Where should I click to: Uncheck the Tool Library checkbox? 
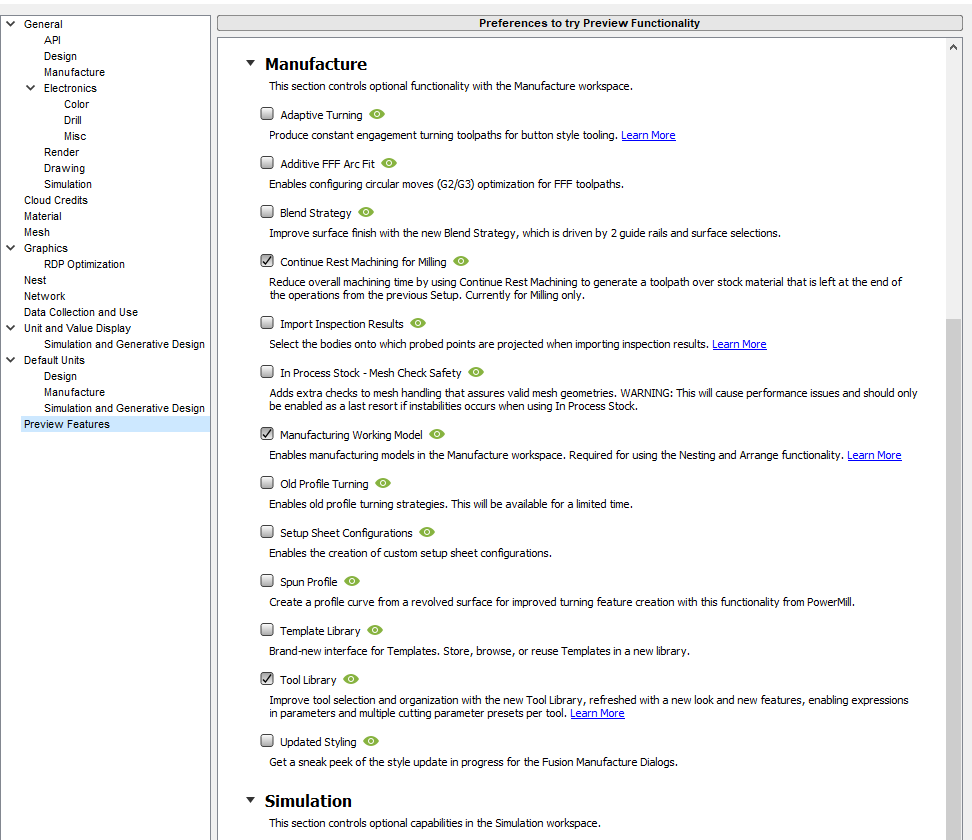(x=267, y=678)
